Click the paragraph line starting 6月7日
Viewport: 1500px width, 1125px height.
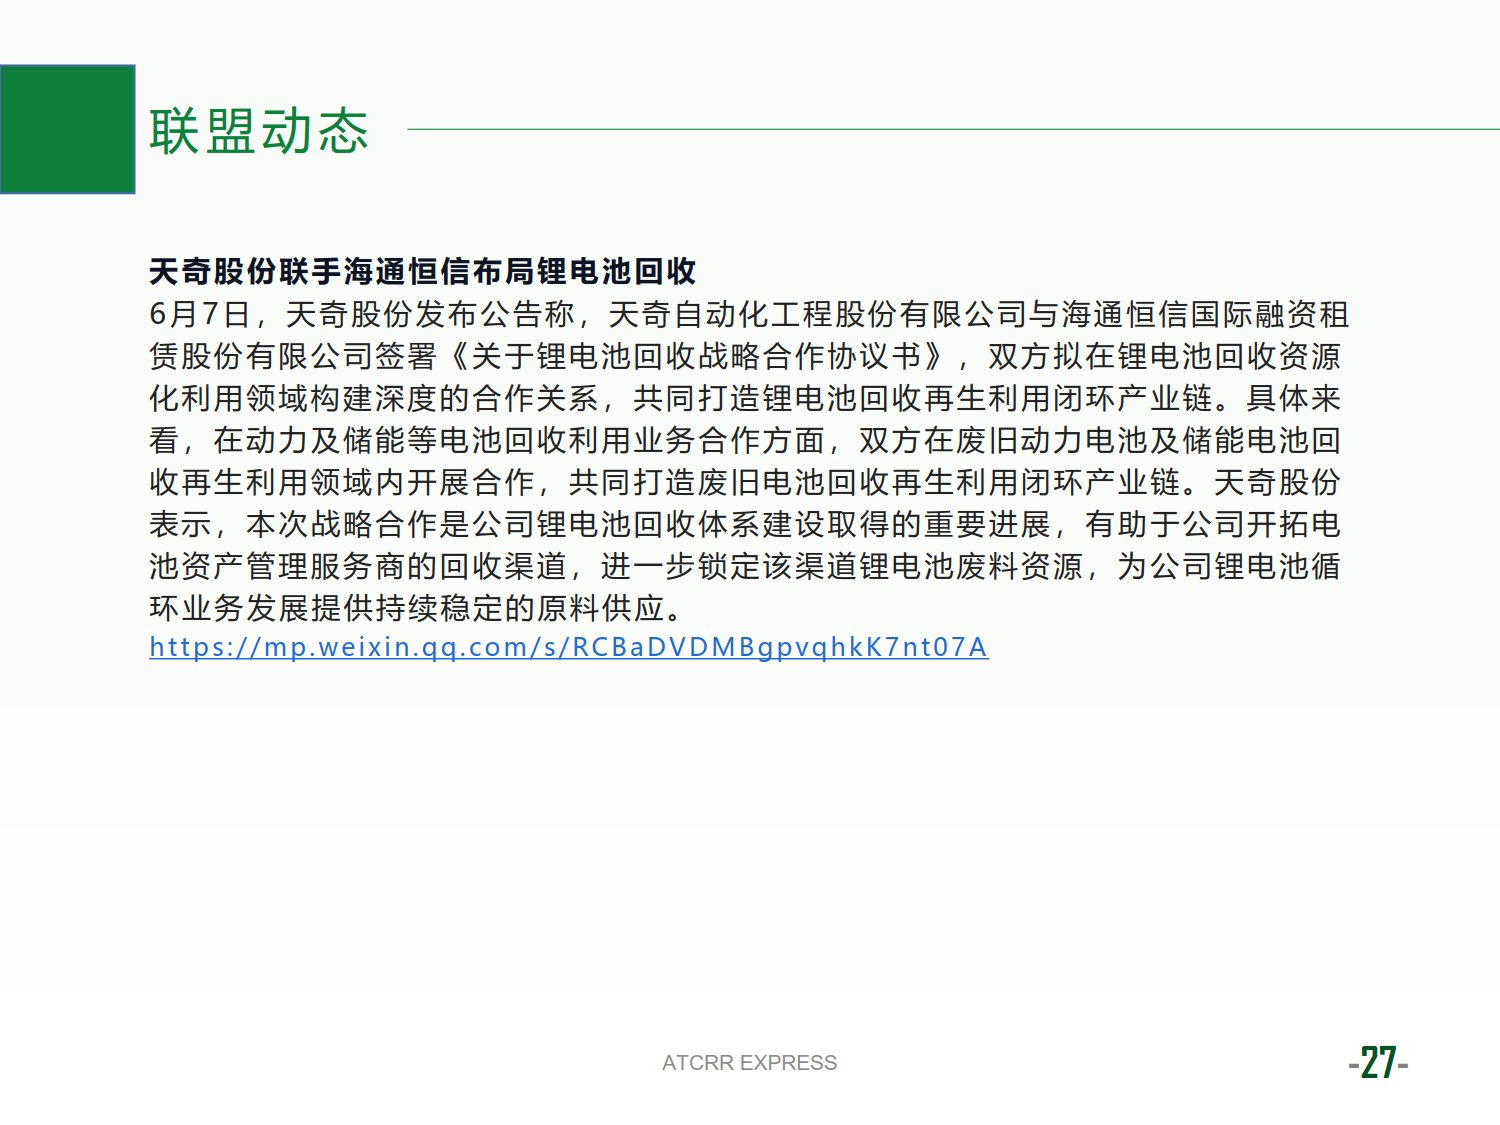coord(749,314)
